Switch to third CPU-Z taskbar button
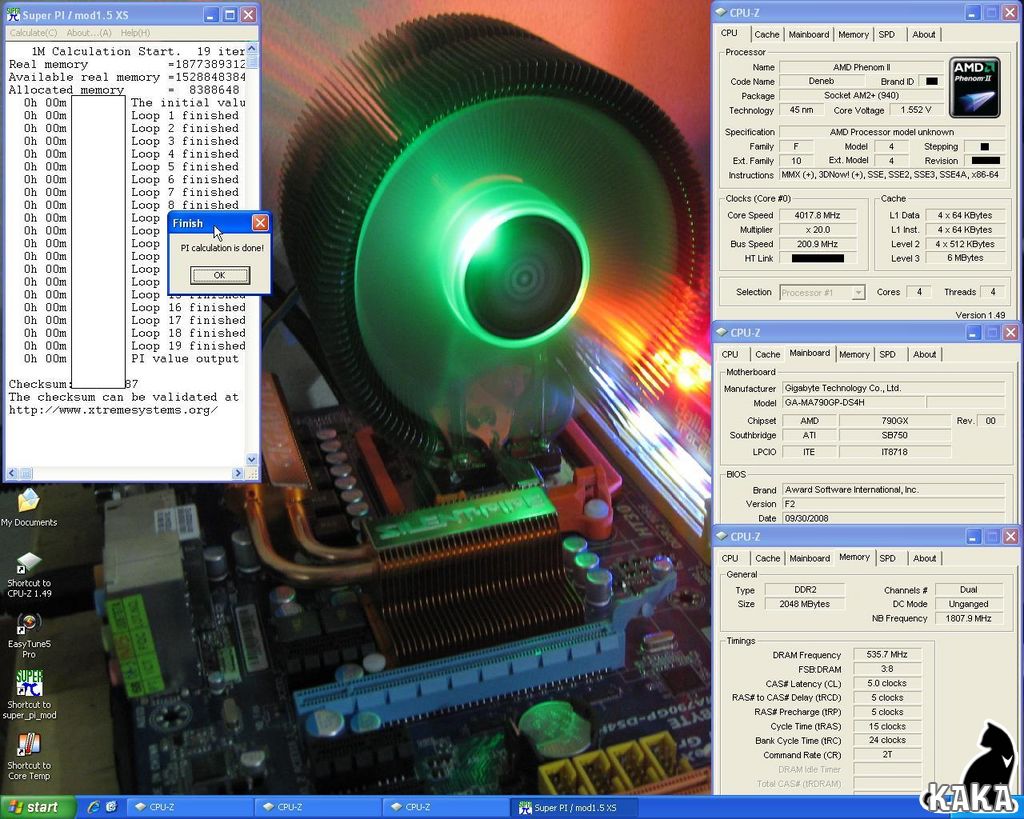The height and width of the screenshot is (819, 1024). pos(445,807)
